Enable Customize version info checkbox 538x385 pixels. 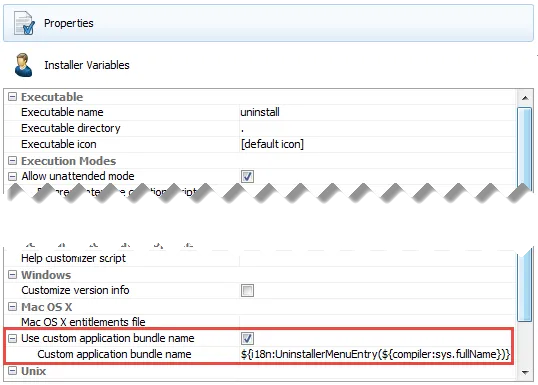tap(247, 290)
